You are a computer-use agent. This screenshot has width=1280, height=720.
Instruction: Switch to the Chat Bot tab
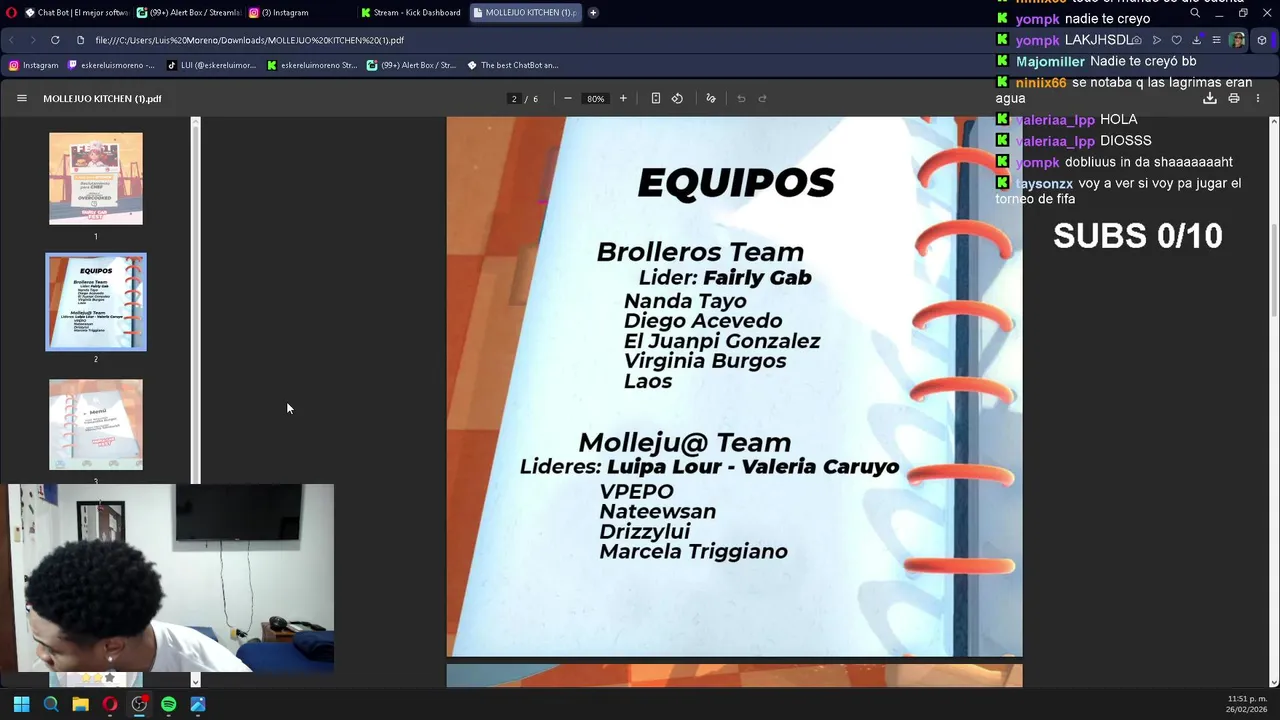(x=77, y=12)
